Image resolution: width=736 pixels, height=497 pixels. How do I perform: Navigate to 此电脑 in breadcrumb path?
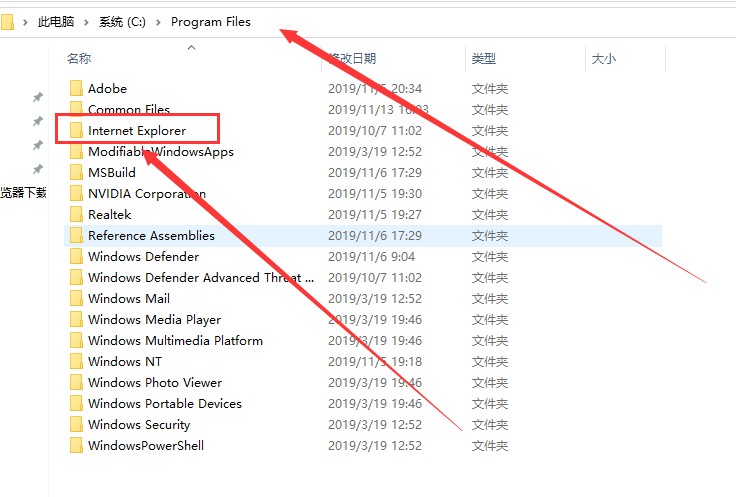coord(57,21)
